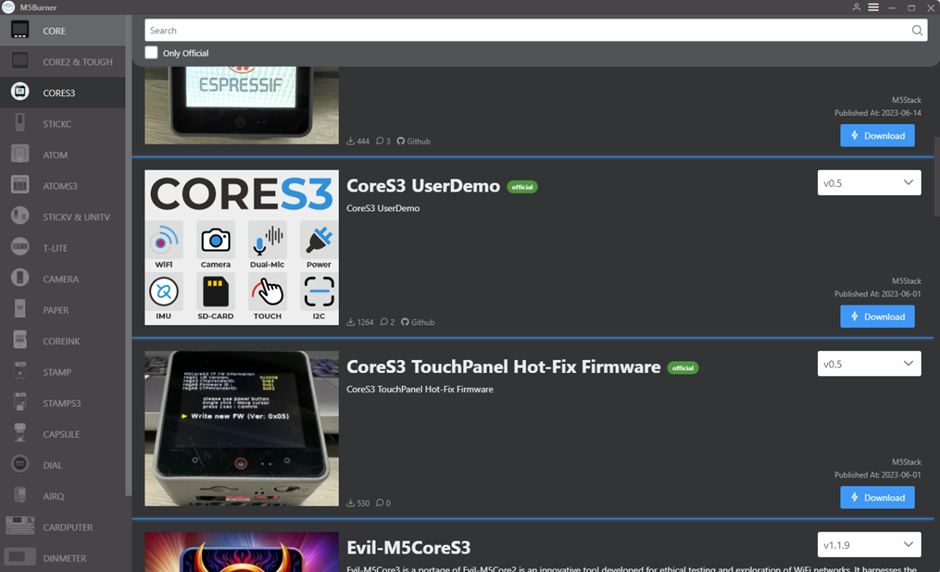
Task: Open the hamburger menu icon in title bar
Action: click(873, 7)
